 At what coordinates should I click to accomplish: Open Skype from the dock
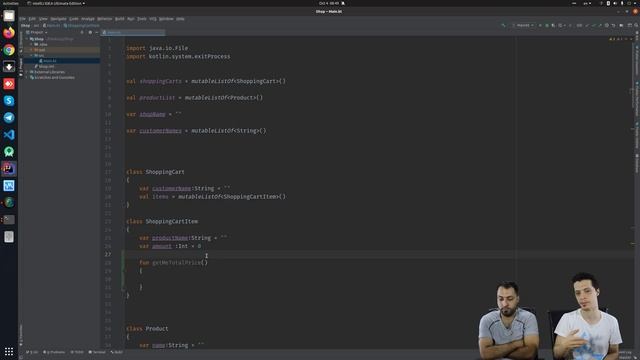tap(9, 101)
